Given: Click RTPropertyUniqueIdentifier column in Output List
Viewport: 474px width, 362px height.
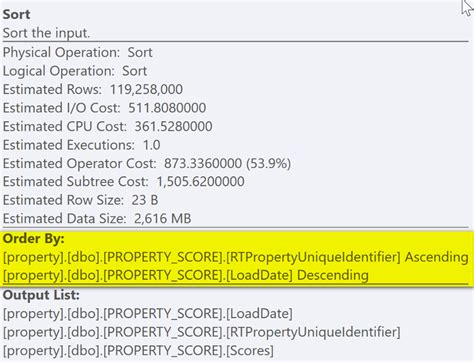Looking at the screenshot, I should pos(202,332).
